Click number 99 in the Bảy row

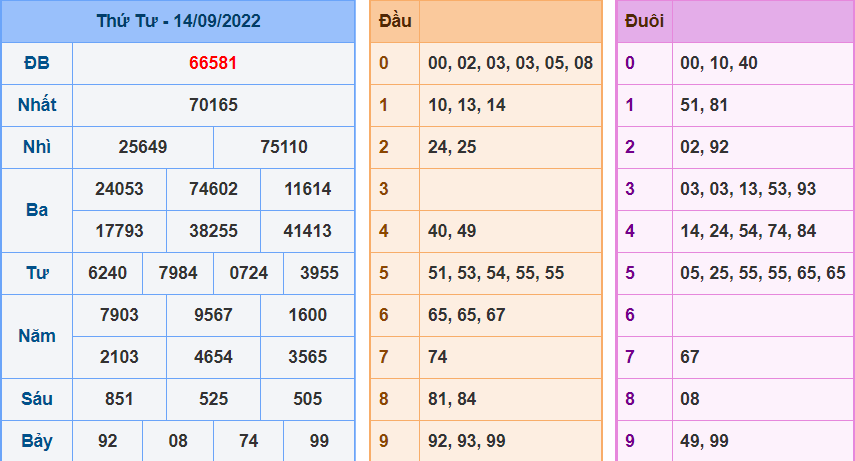320,441
